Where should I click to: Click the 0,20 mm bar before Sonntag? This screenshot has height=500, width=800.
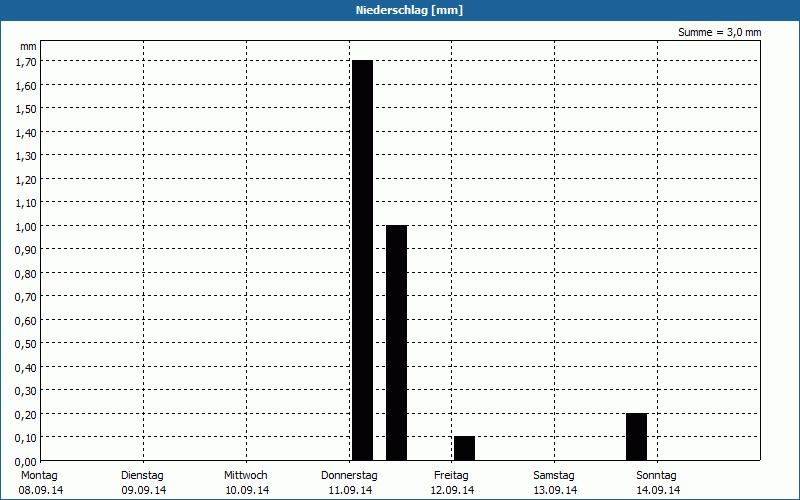click(x=636, y=437)
